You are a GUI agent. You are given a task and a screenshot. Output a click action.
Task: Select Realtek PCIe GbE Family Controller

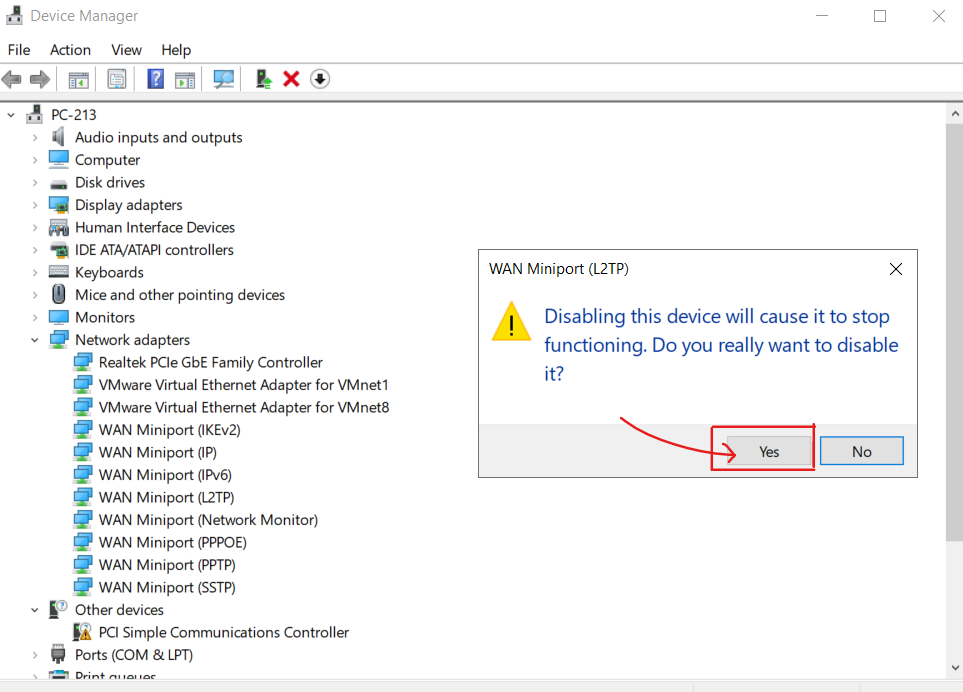pyautogui.click(x=210, y=362)
